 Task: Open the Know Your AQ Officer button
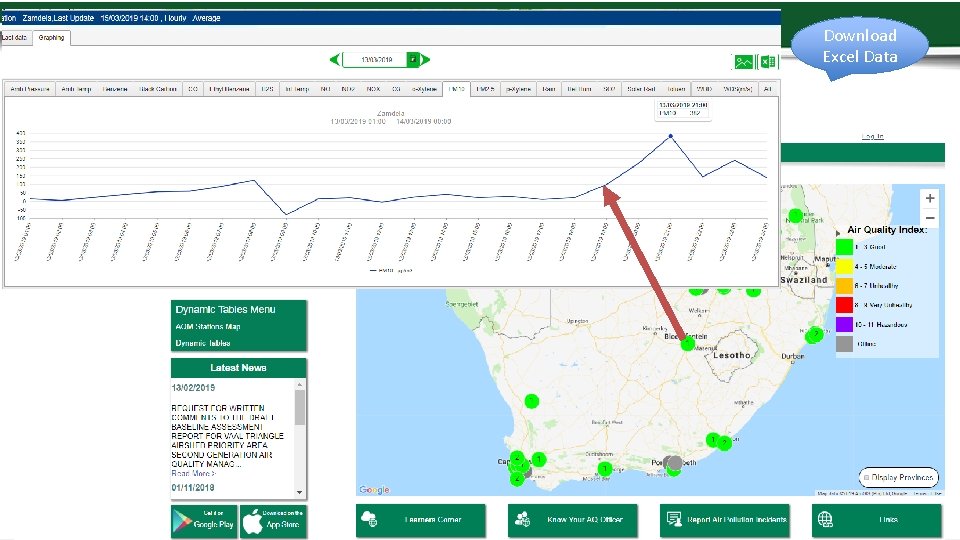point(572,520)
